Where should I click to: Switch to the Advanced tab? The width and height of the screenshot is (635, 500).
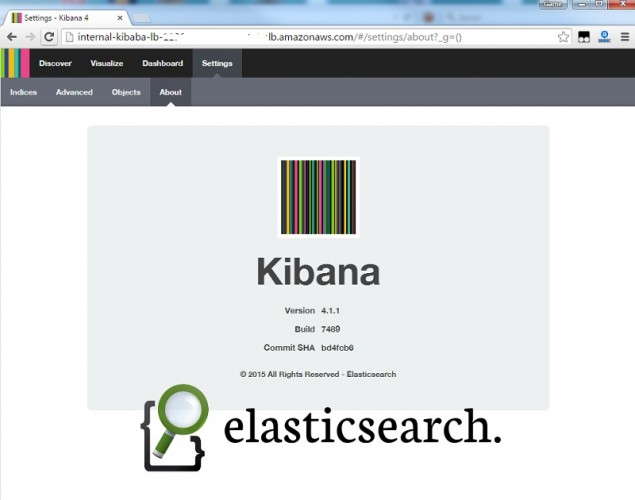(x=74, y=92)
